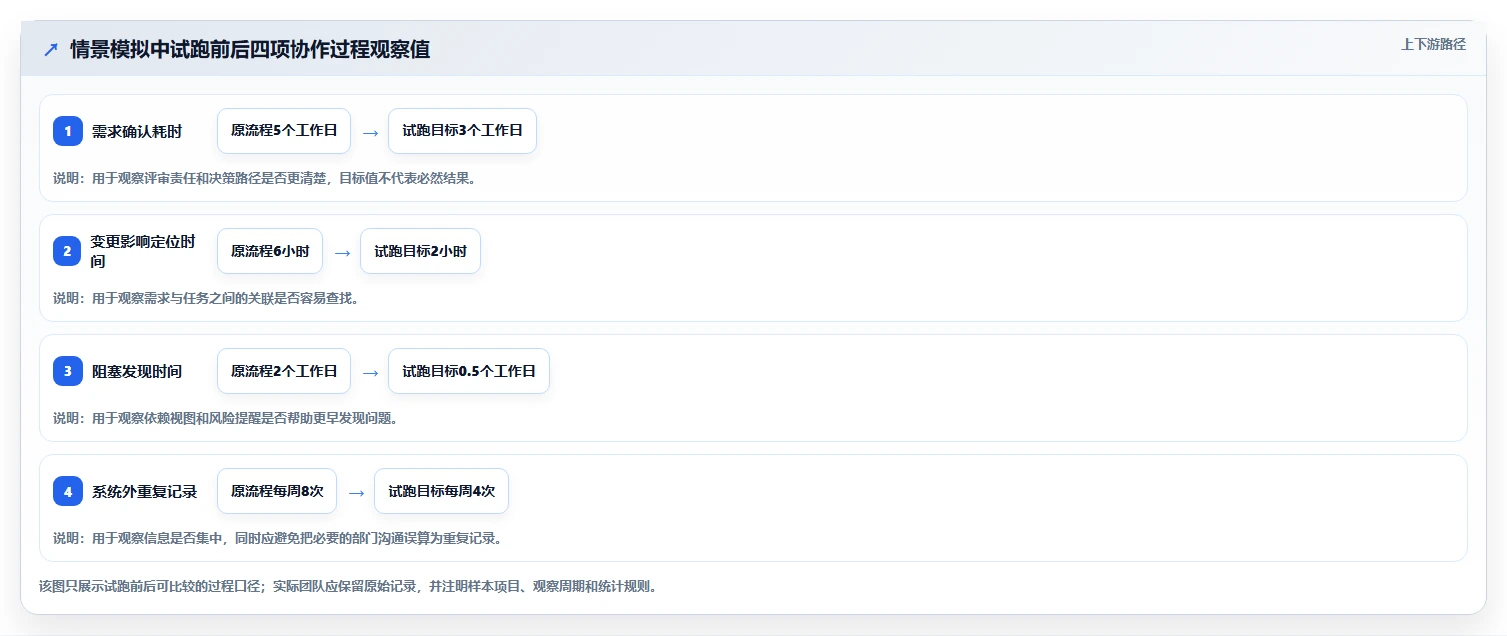Select the 试跑目标3个工作日 chip
Viewport: 1507px width, 636px height.
[x=463, y=131]
